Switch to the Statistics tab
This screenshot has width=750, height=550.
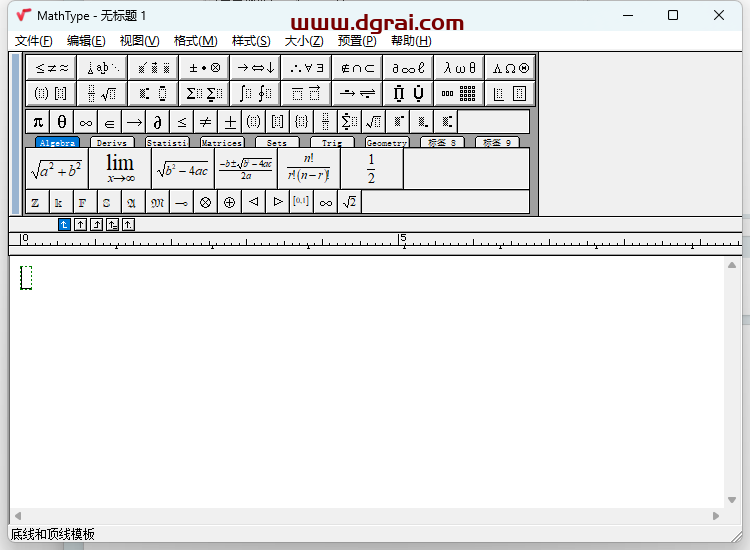(167, 143)
